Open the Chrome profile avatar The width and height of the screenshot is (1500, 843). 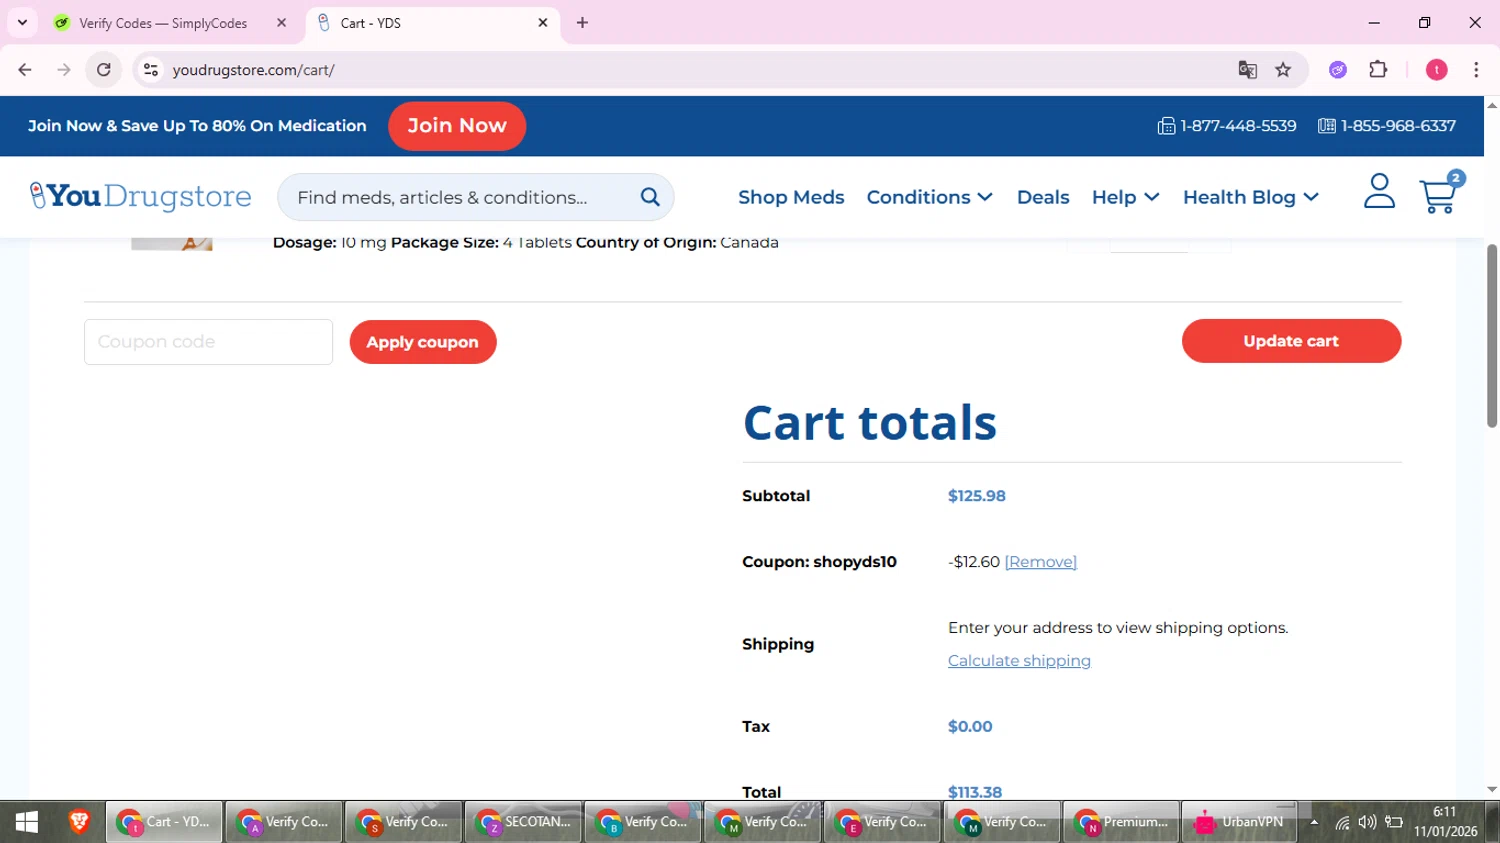[x=1436, y=70]
